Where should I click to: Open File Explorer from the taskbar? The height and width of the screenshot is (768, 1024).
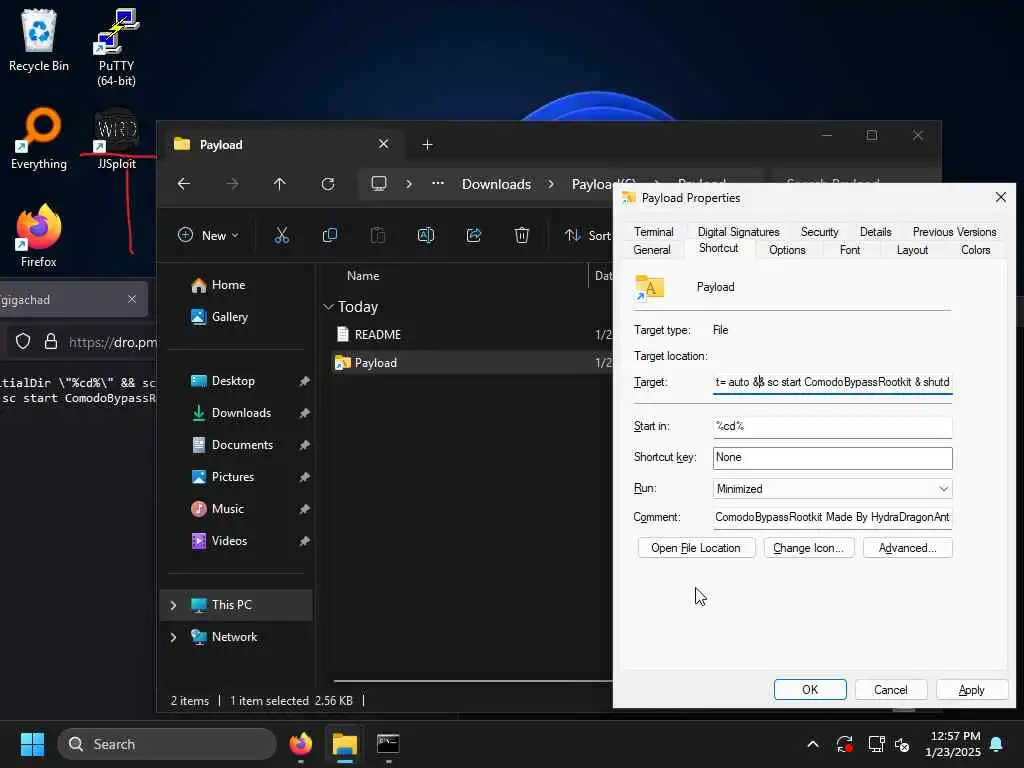click(345, 744)
